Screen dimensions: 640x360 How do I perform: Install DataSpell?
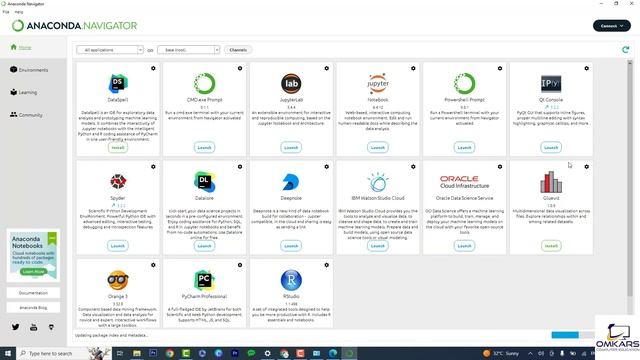point(118,147)
